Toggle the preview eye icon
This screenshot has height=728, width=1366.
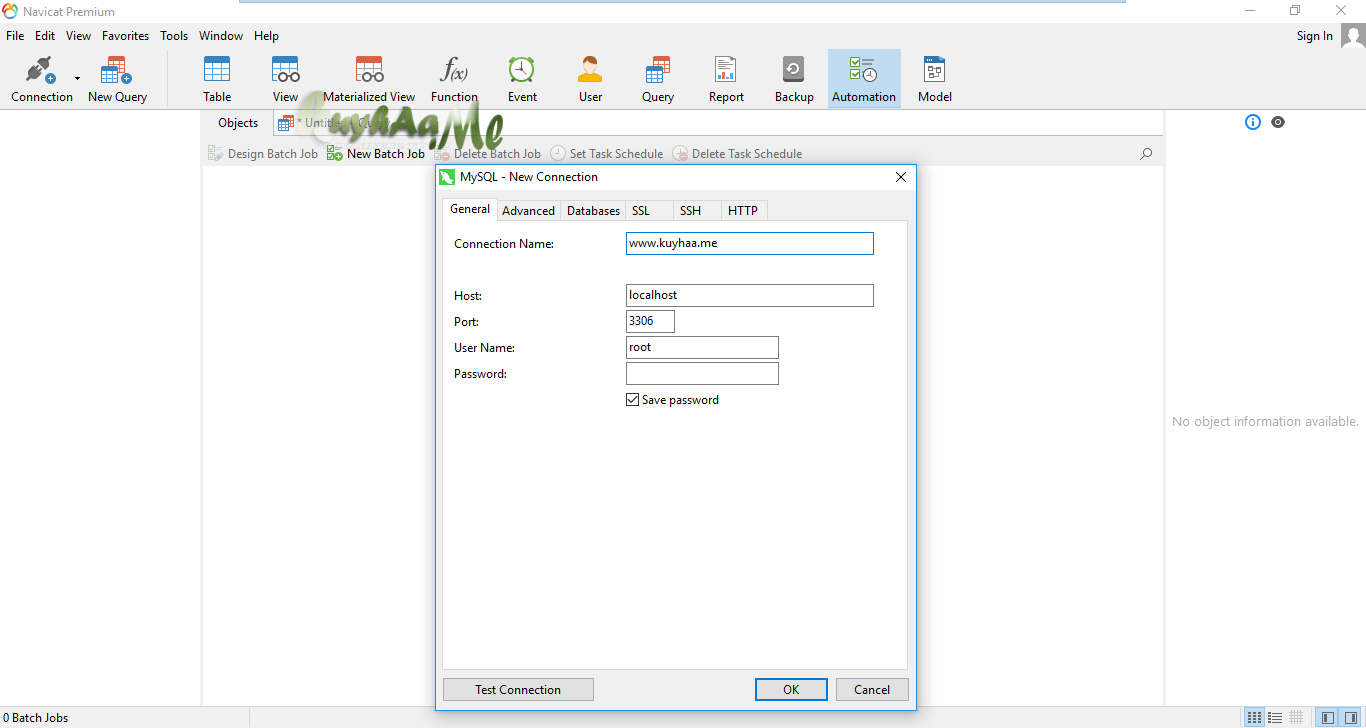coord(1278,122)
